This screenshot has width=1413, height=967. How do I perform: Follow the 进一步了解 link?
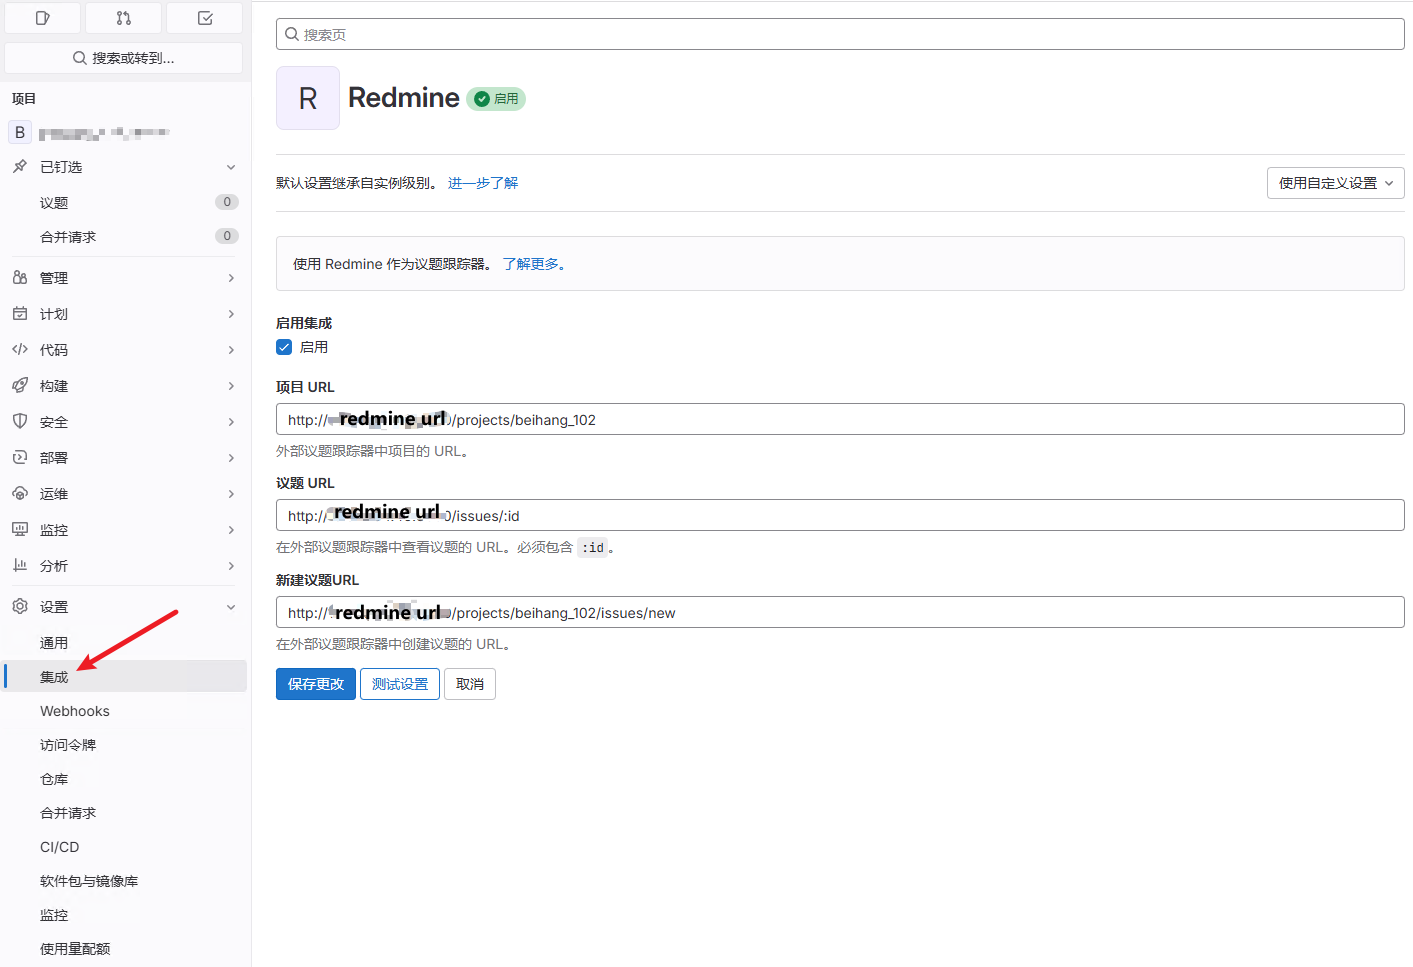point(483,183)
